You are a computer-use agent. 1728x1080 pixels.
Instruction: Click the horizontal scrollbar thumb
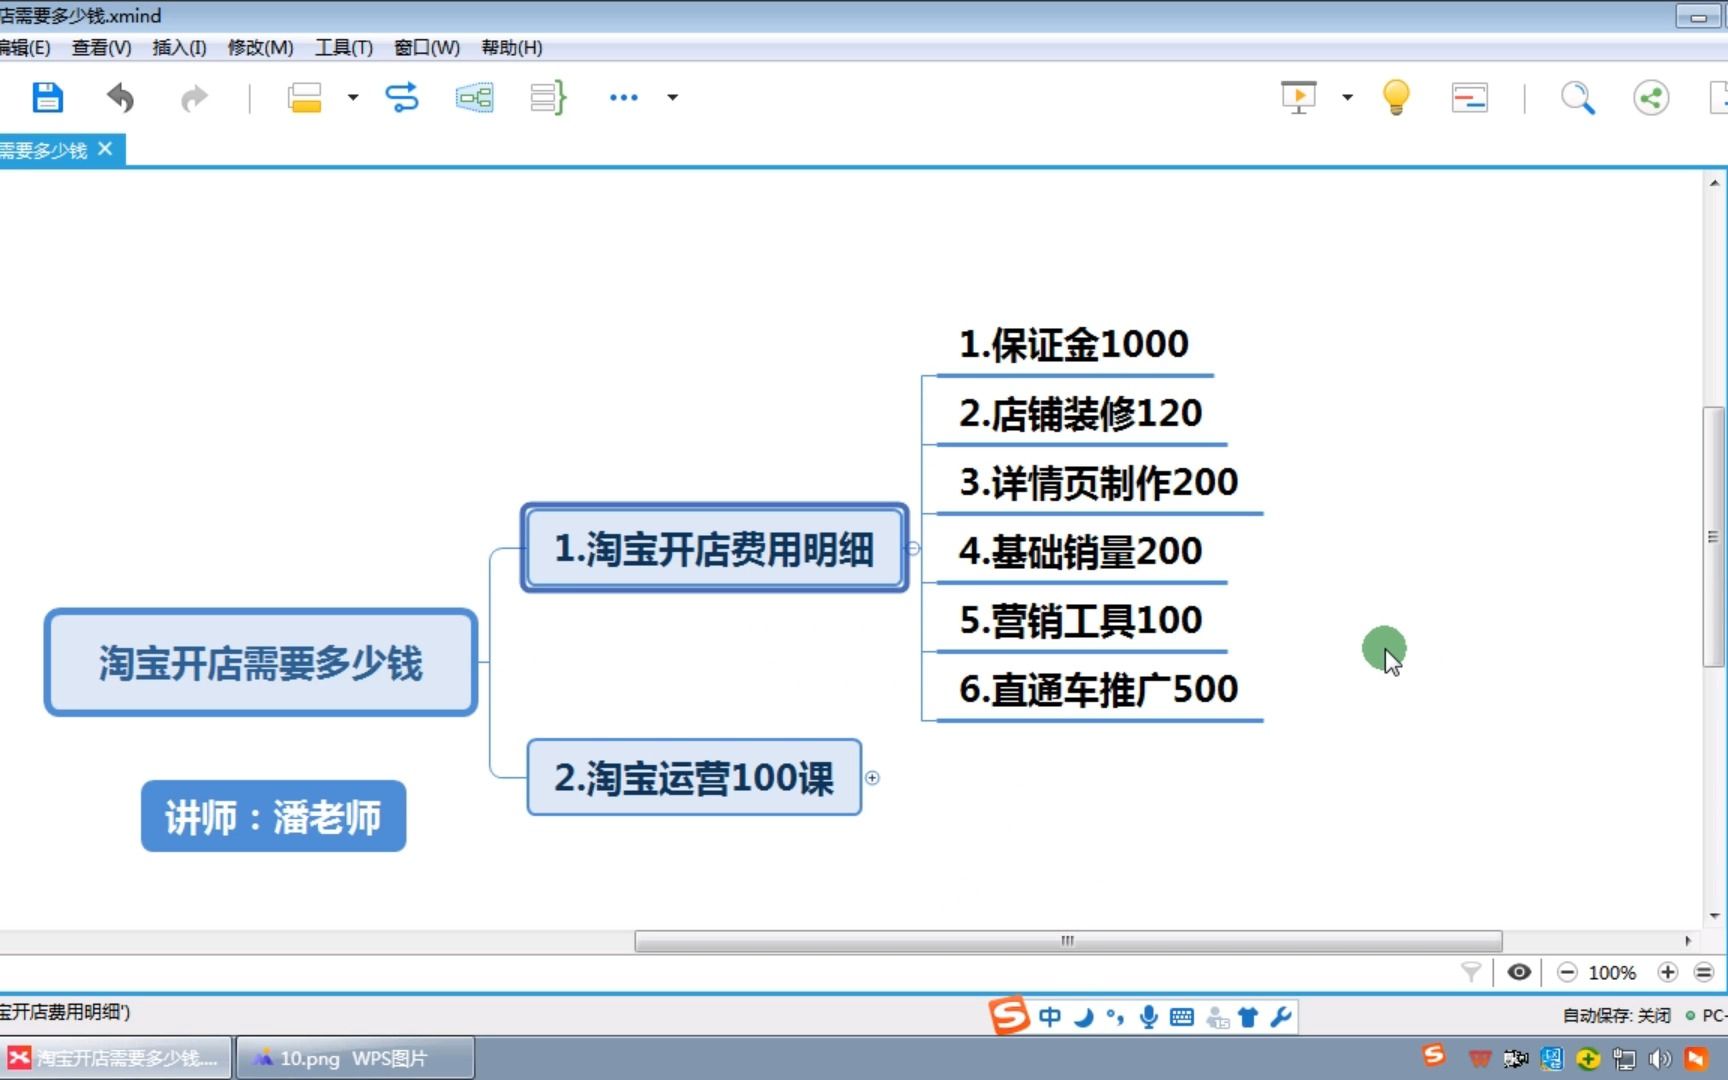(x=1068, y=941)
